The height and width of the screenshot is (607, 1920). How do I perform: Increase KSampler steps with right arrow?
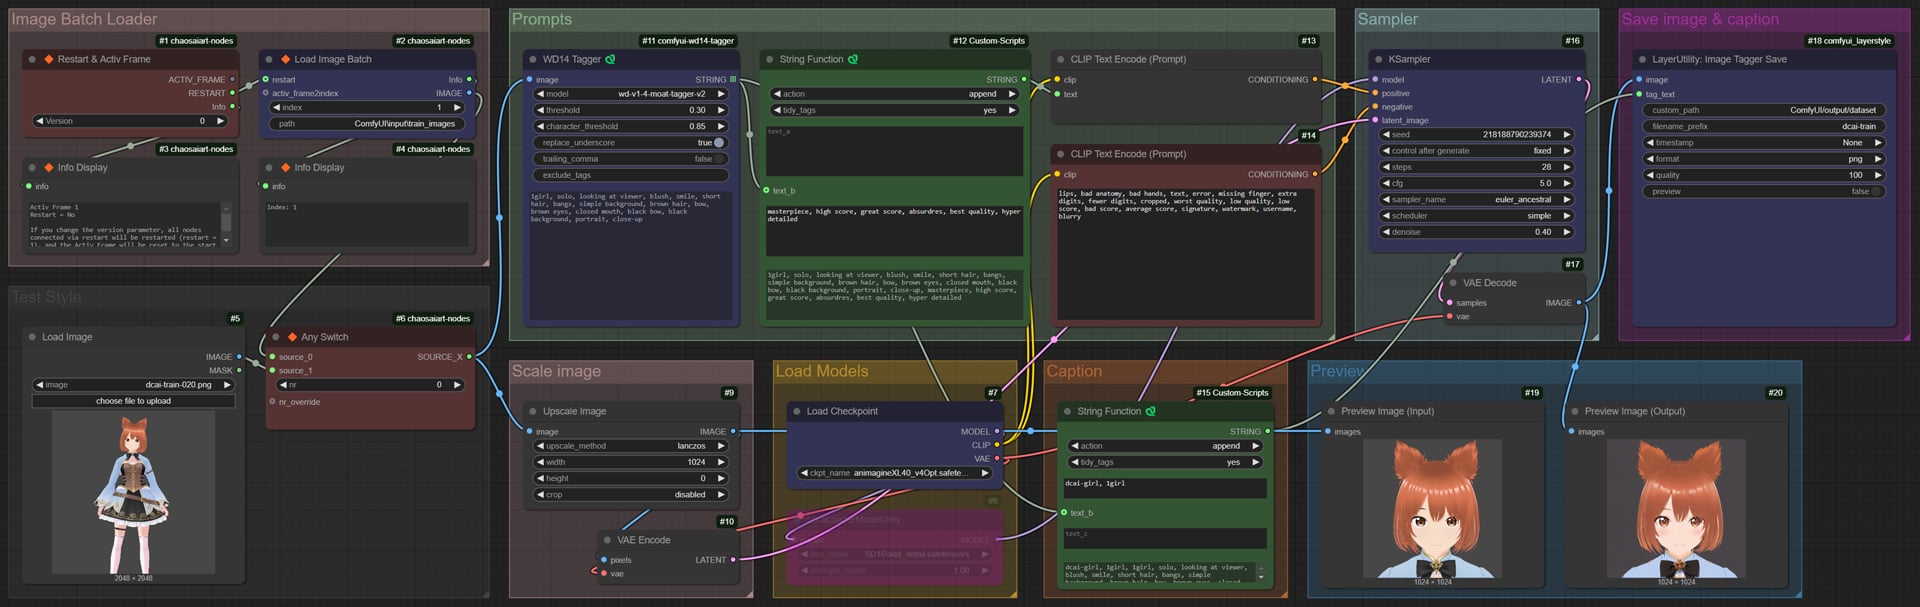(x=1567, y=167)
